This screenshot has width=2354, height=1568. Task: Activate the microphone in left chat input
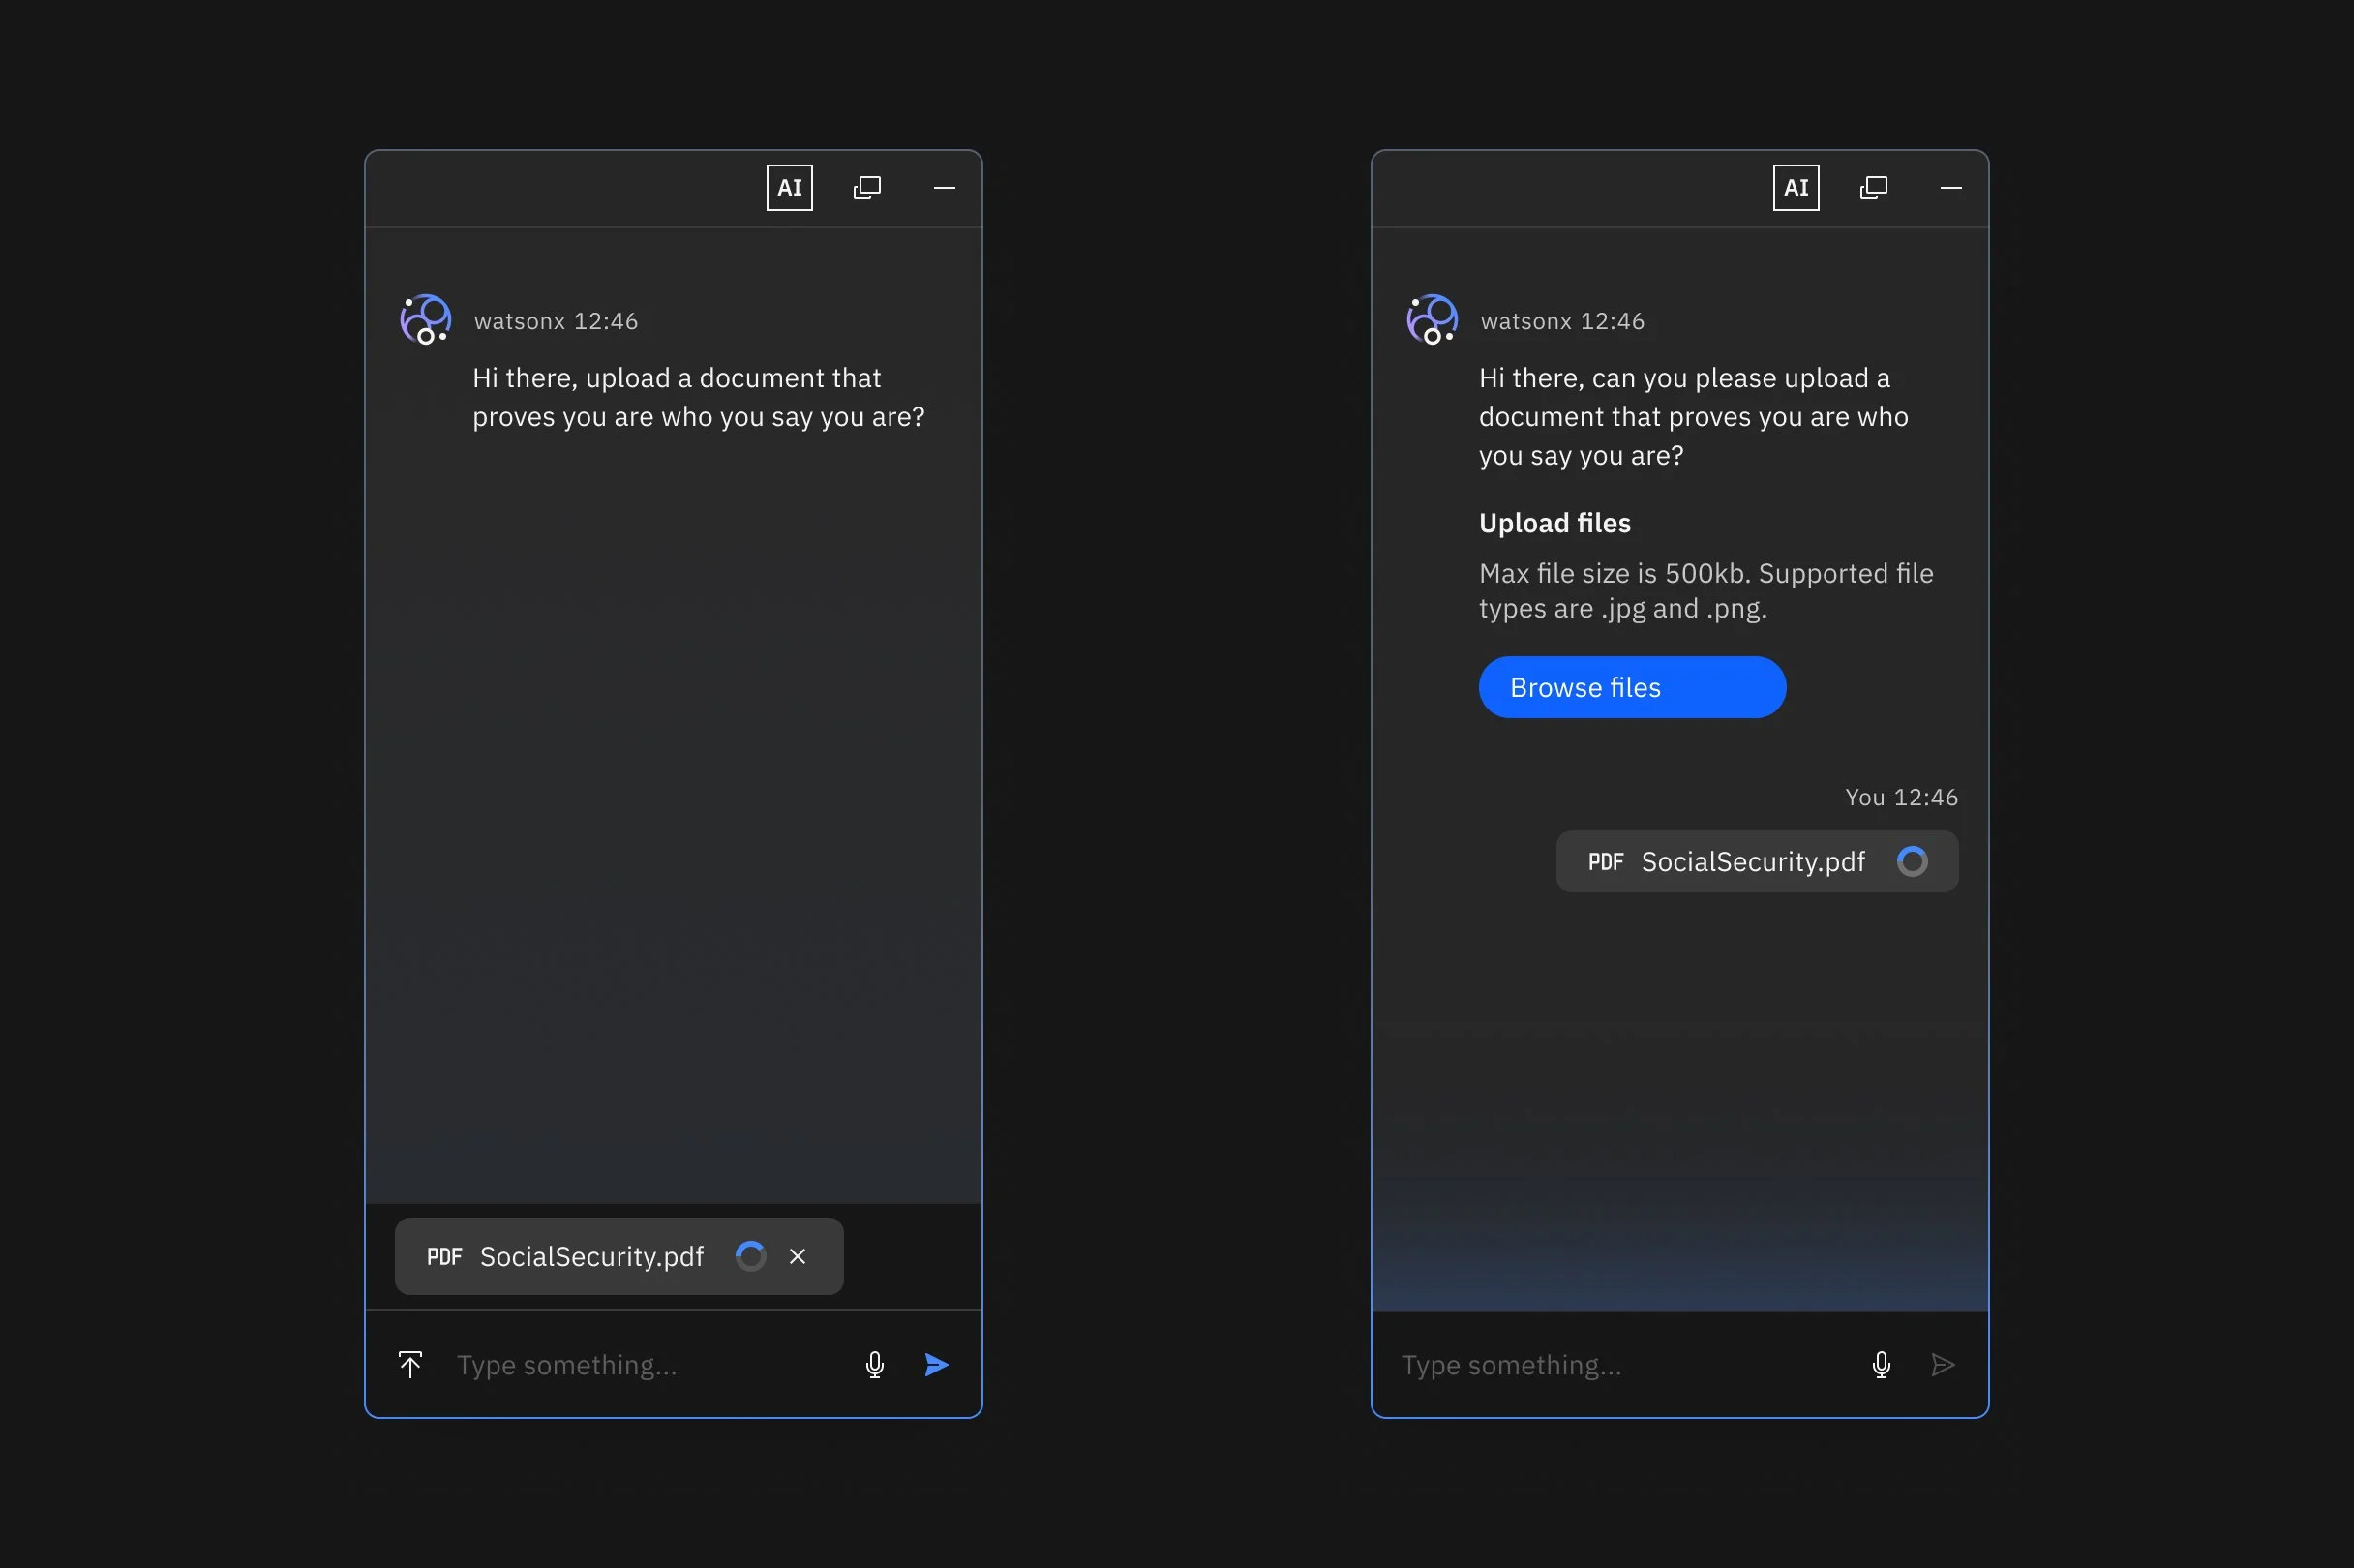874,1364
